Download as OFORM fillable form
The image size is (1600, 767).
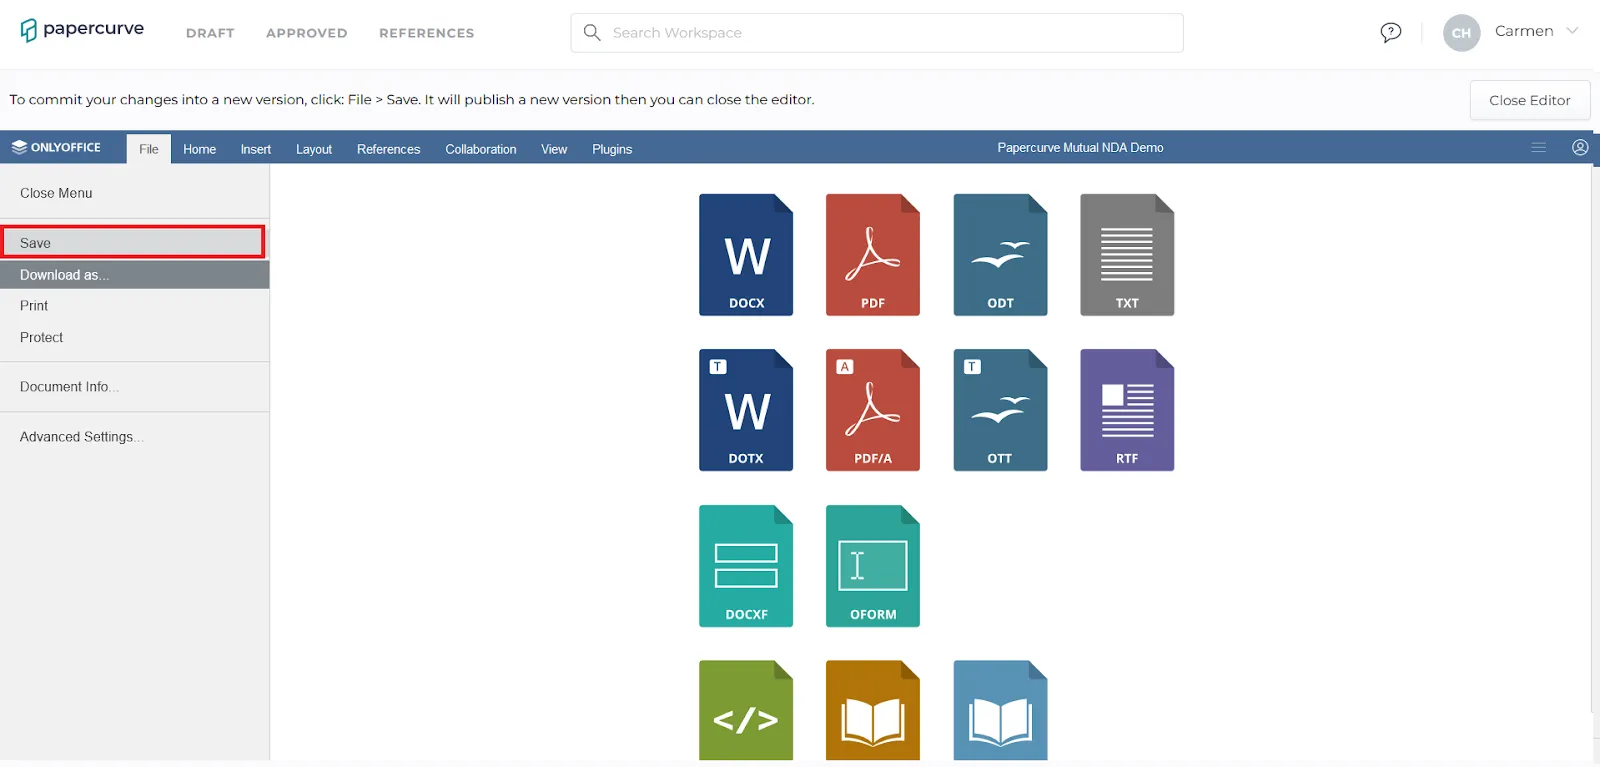[873, 566]
